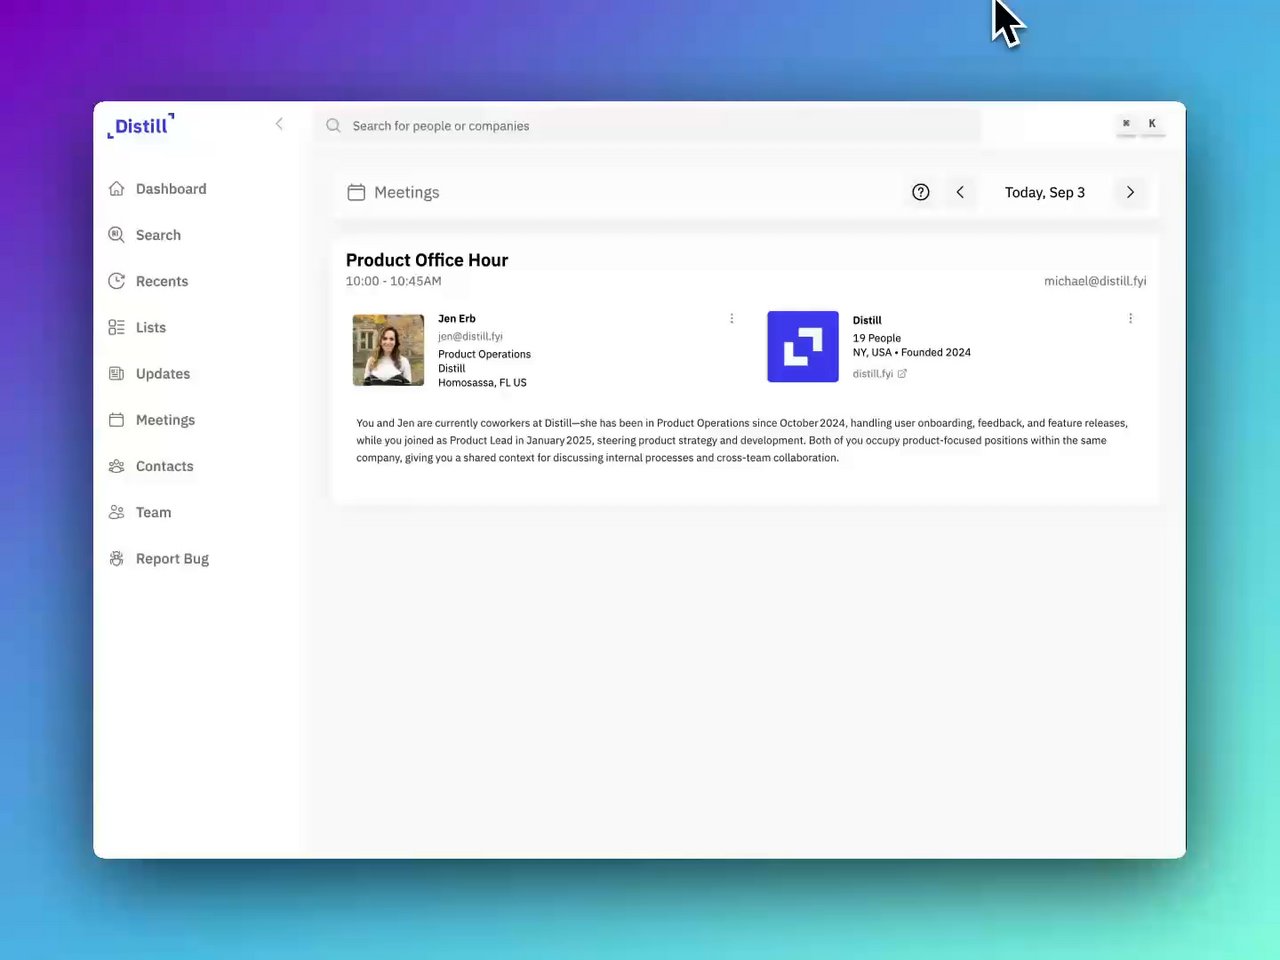1280x960 pixels.
Task: Click the Today, Sep 3 date label
Action: 1045,192
